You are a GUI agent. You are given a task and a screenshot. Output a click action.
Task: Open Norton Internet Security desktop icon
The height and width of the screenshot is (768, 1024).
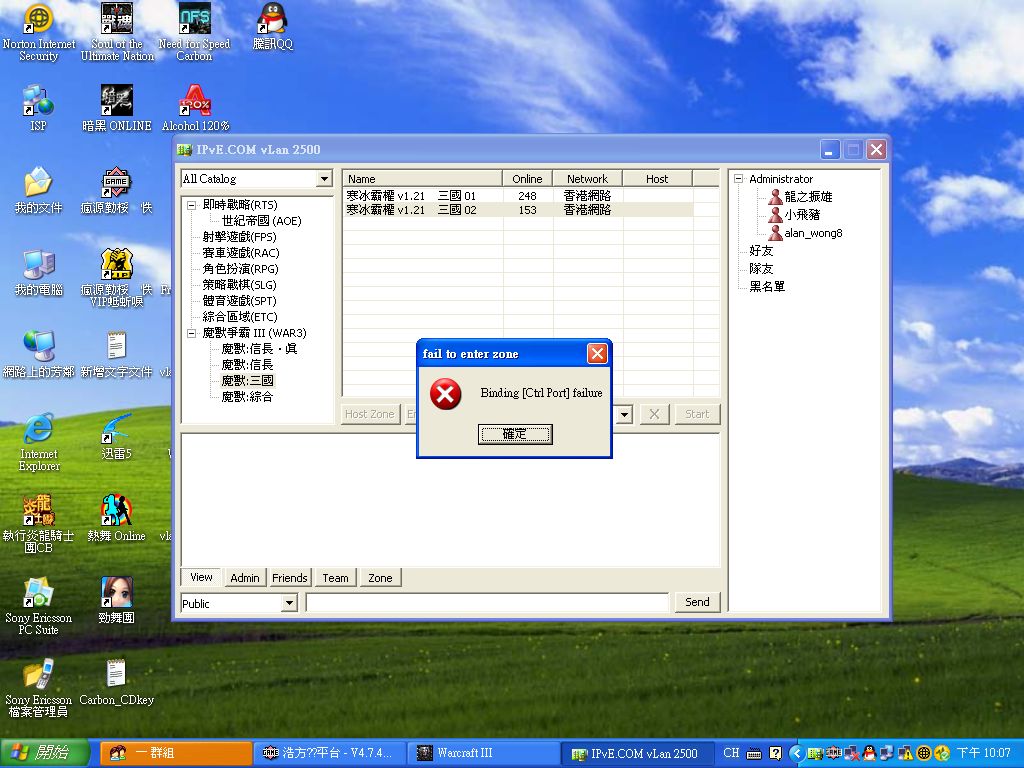click(x=38, y=20)
